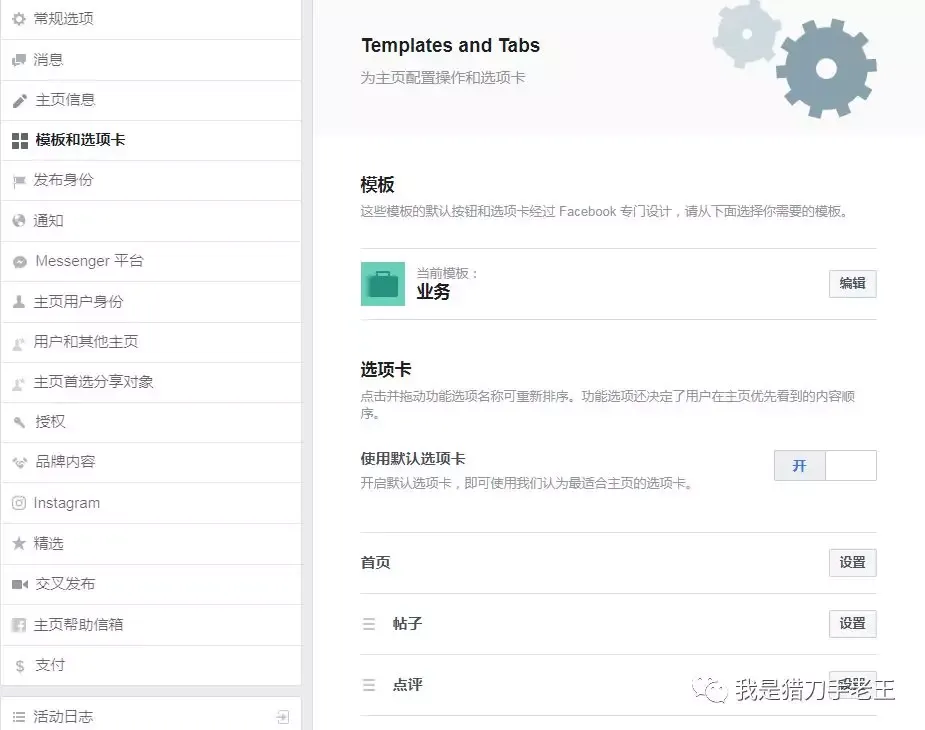Viewport: 925px width, 730px height.
Task: Click the pencil icon beside 主页信息
Action: pos(19,100)
